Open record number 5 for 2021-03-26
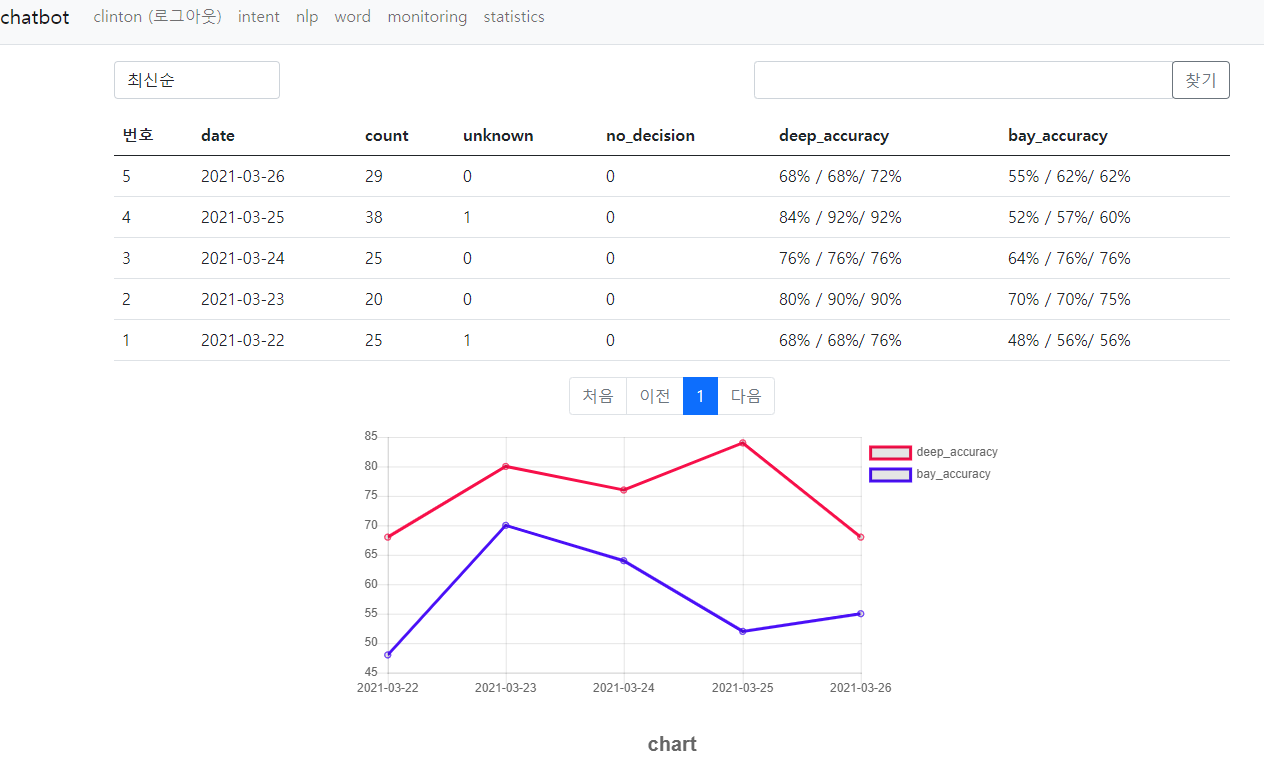This screenshot has height=764, width=1264. 126,175
